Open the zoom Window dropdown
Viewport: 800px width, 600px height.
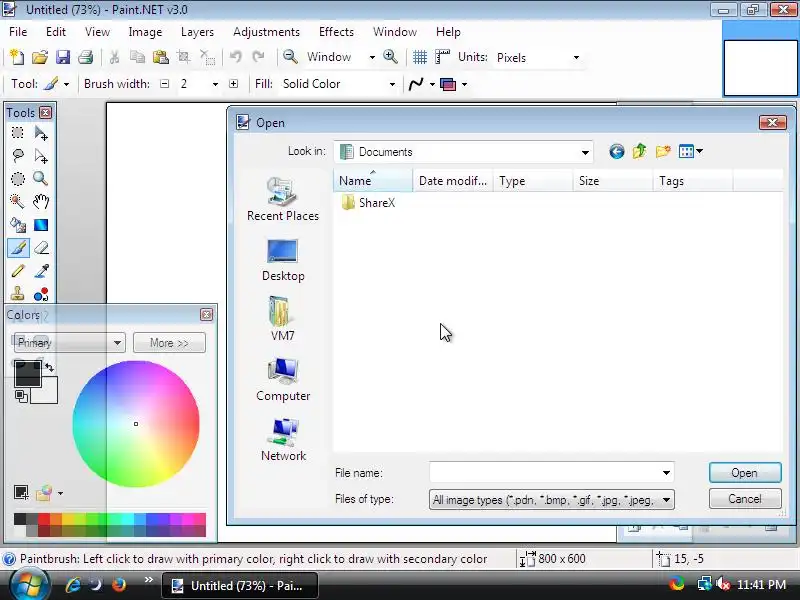[x=372, y=57]
